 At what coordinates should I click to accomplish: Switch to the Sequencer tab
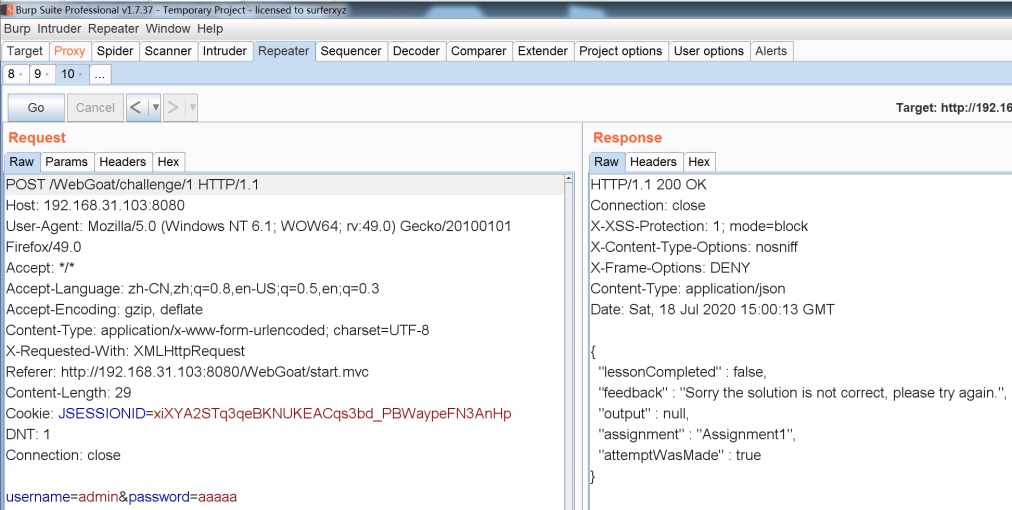351,51
